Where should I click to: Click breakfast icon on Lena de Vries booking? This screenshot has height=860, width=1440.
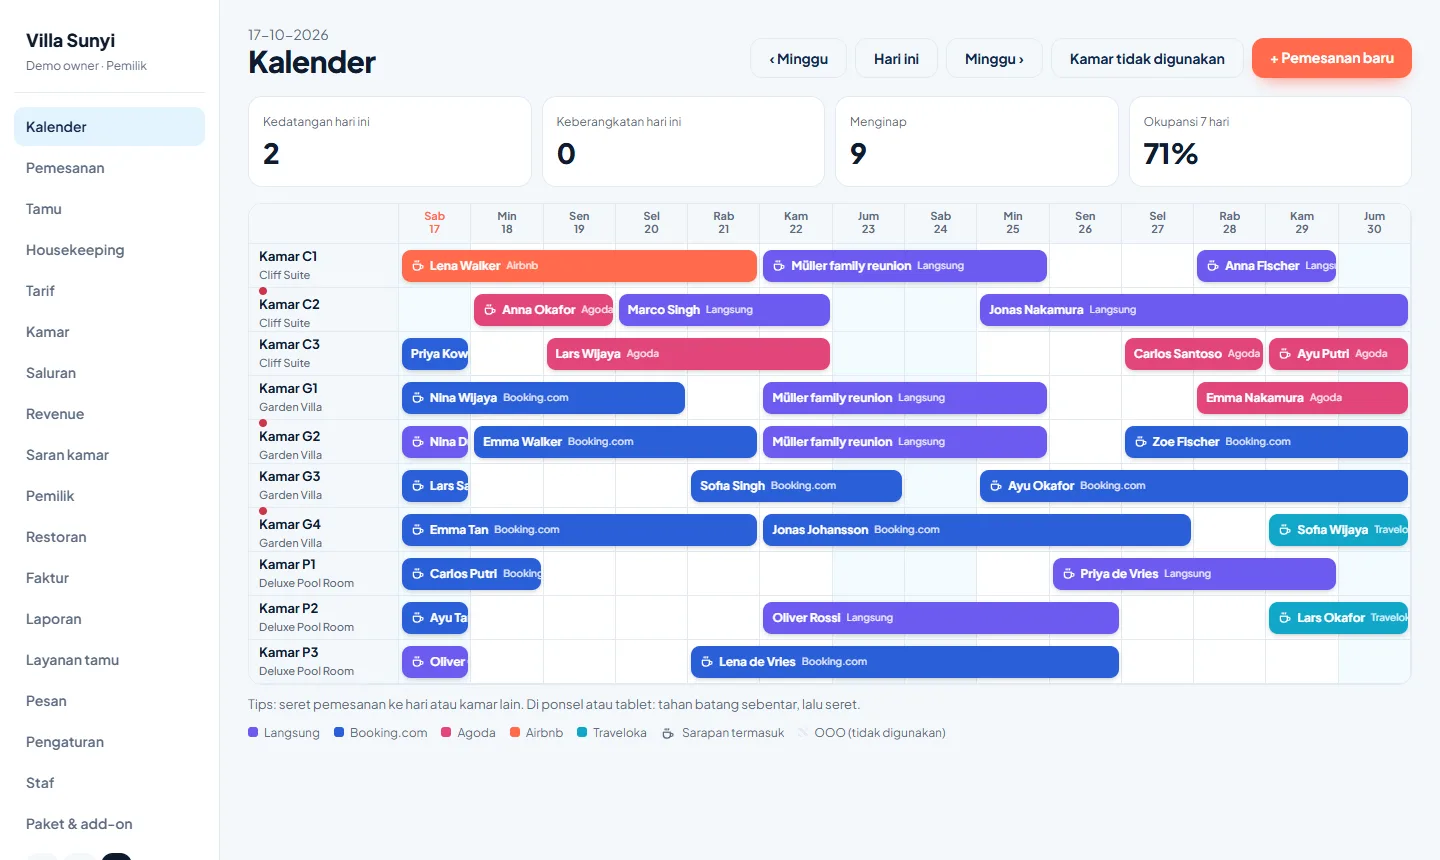pos(707,662)
